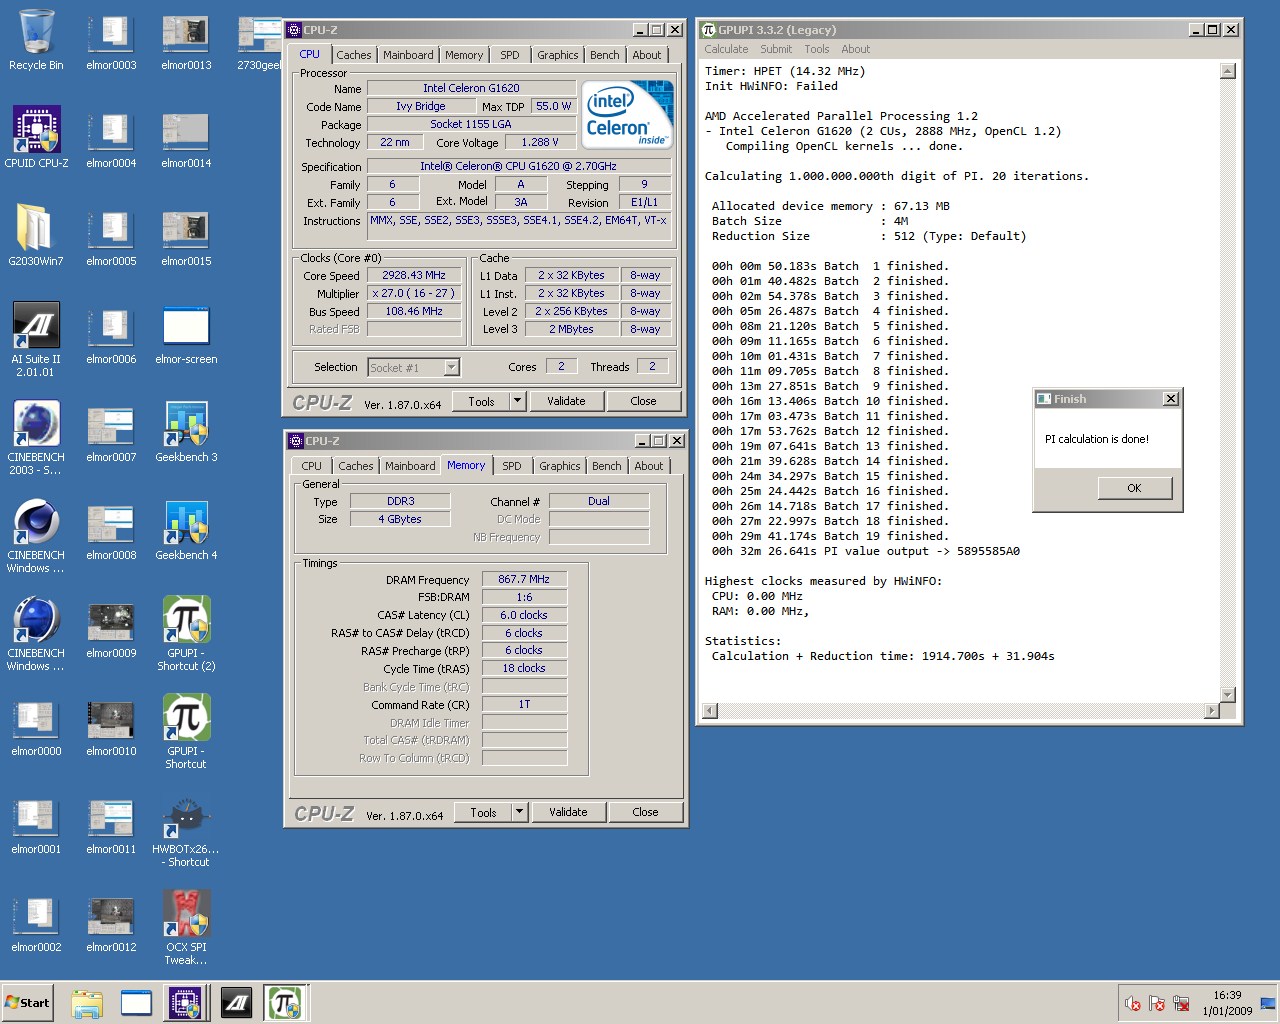The width and height of the screenshot is (1280, 1024).
Task: Open About tab in upper CPU-Z window
Action: click(646, 55)
